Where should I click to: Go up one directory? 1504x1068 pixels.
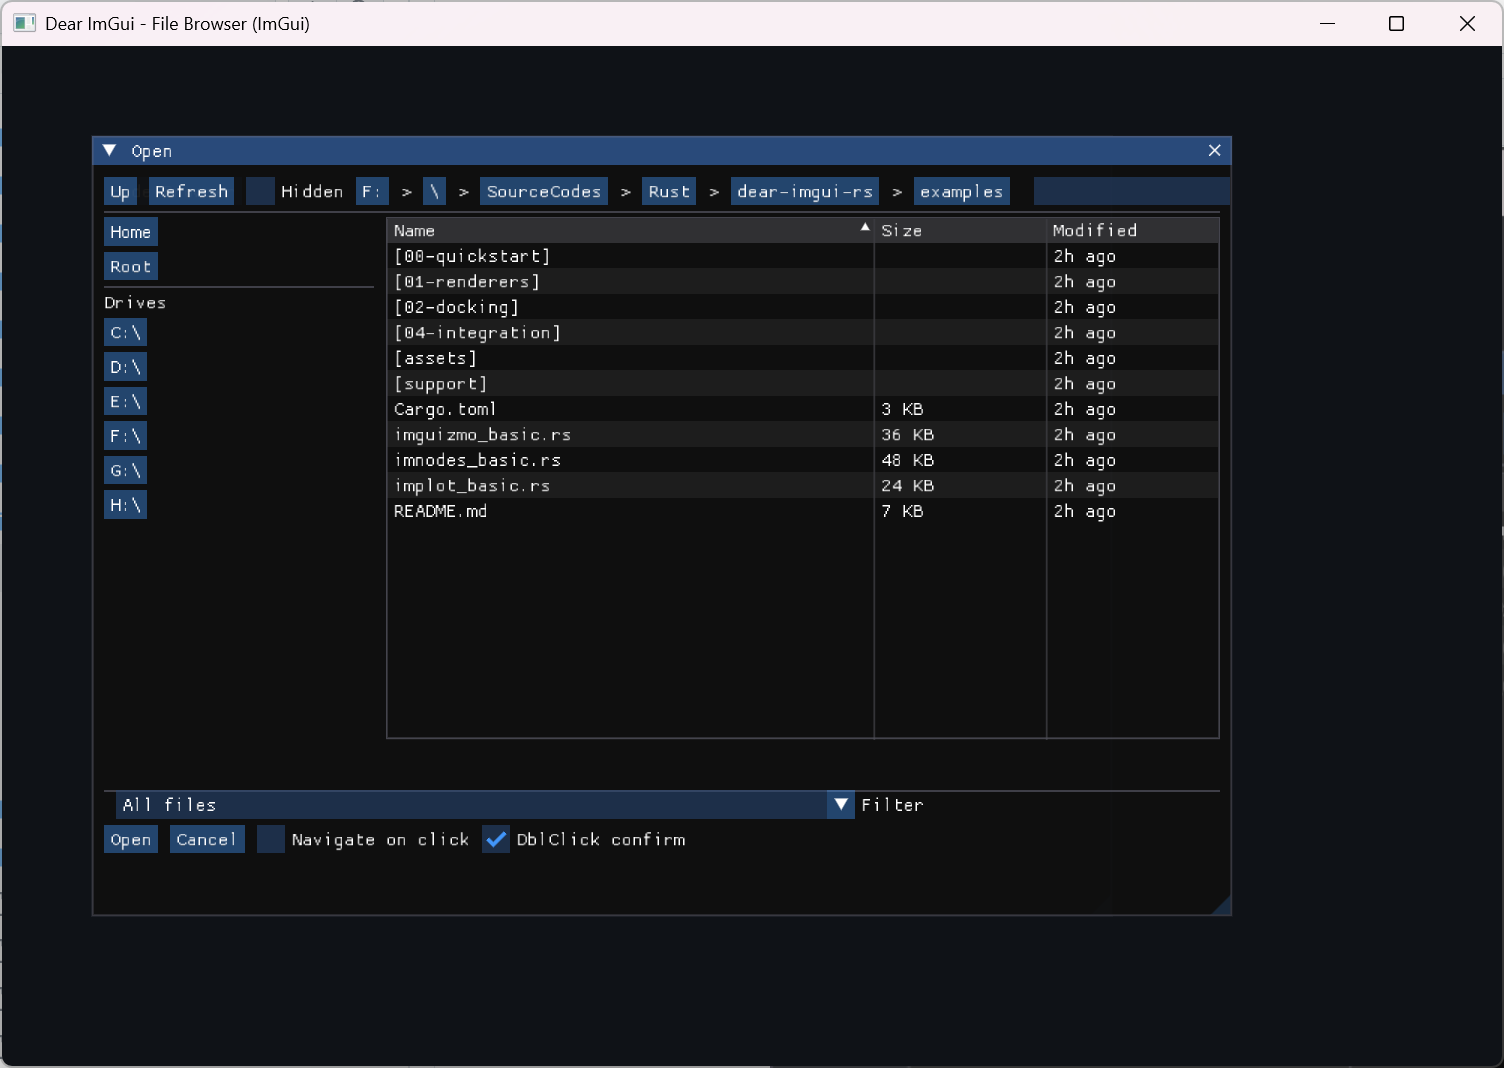coord(120,192)
